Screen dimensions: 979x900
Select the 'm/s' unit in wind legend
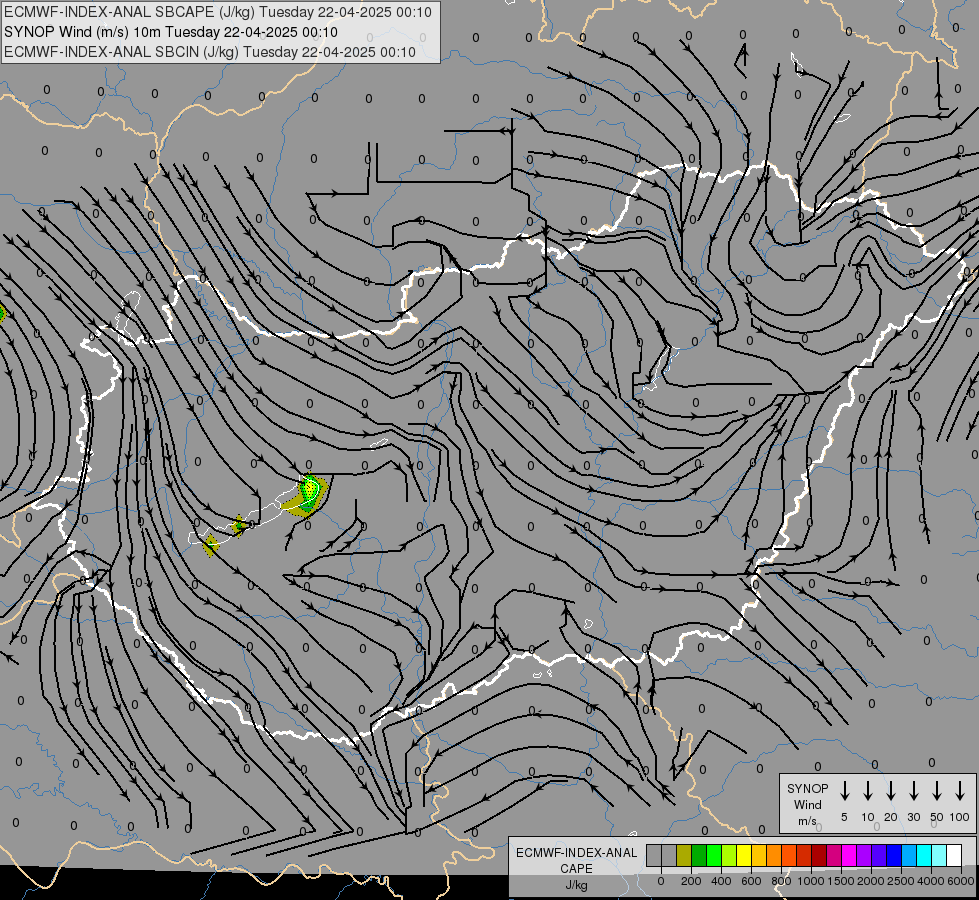point(807,821)
